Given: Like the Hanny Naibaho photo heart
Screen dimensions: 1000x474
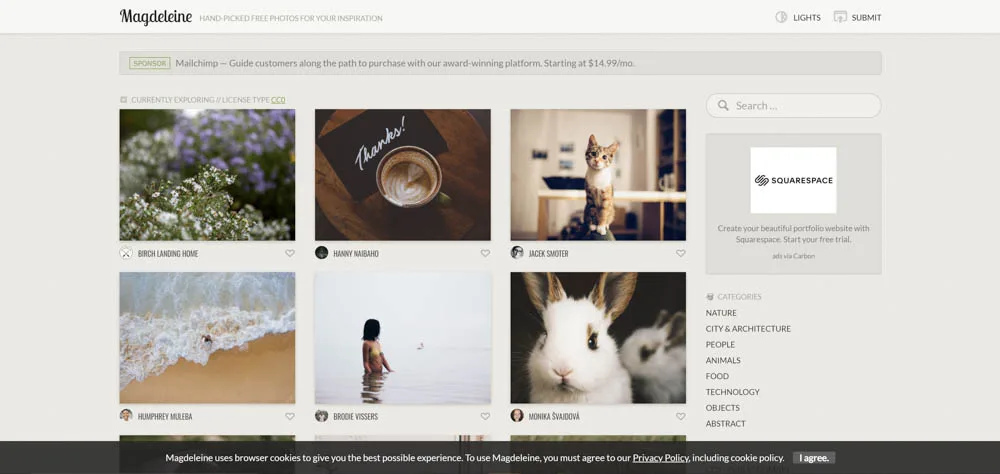Looking at the screenshot, I should [485, 253].
